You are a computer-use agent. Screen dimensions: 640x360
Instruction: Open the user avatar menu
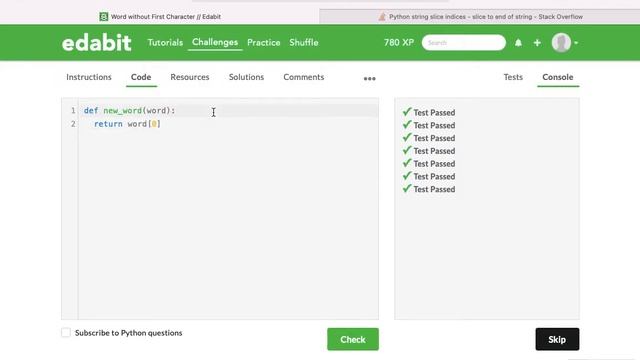point(561,42)
